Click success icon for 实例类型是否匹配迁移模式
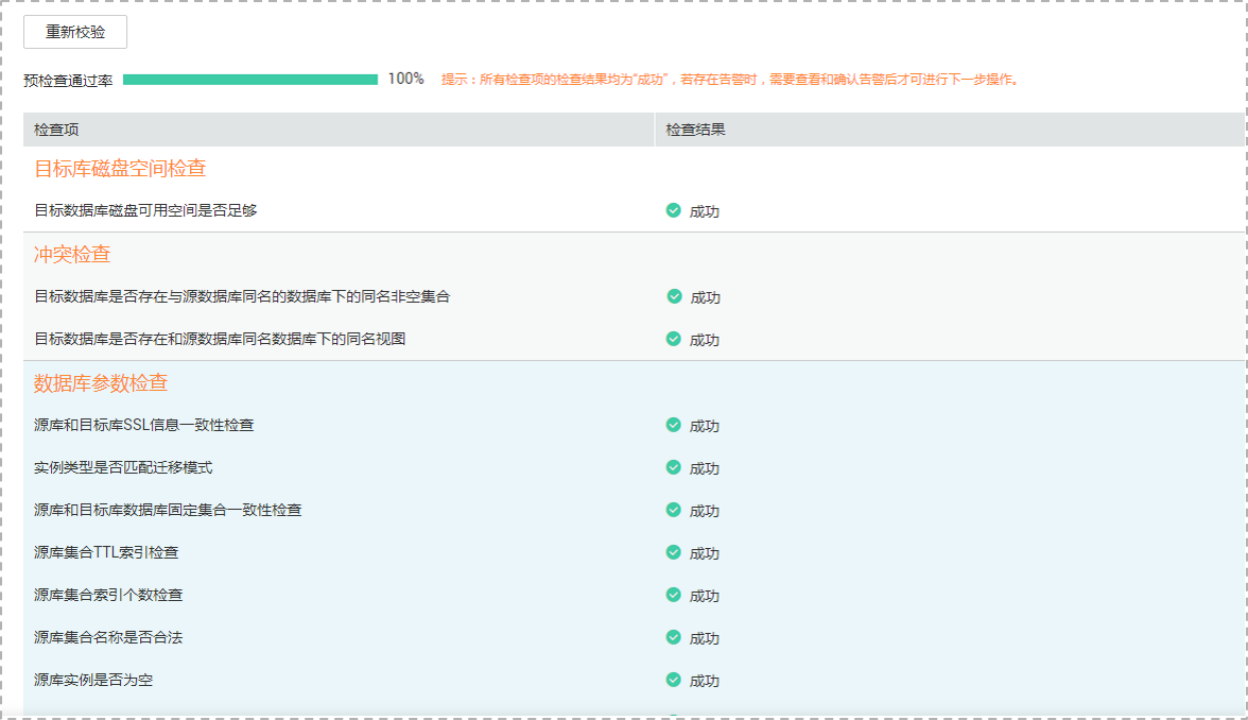Screen dimensions: 1248x720 coord(673,467)
